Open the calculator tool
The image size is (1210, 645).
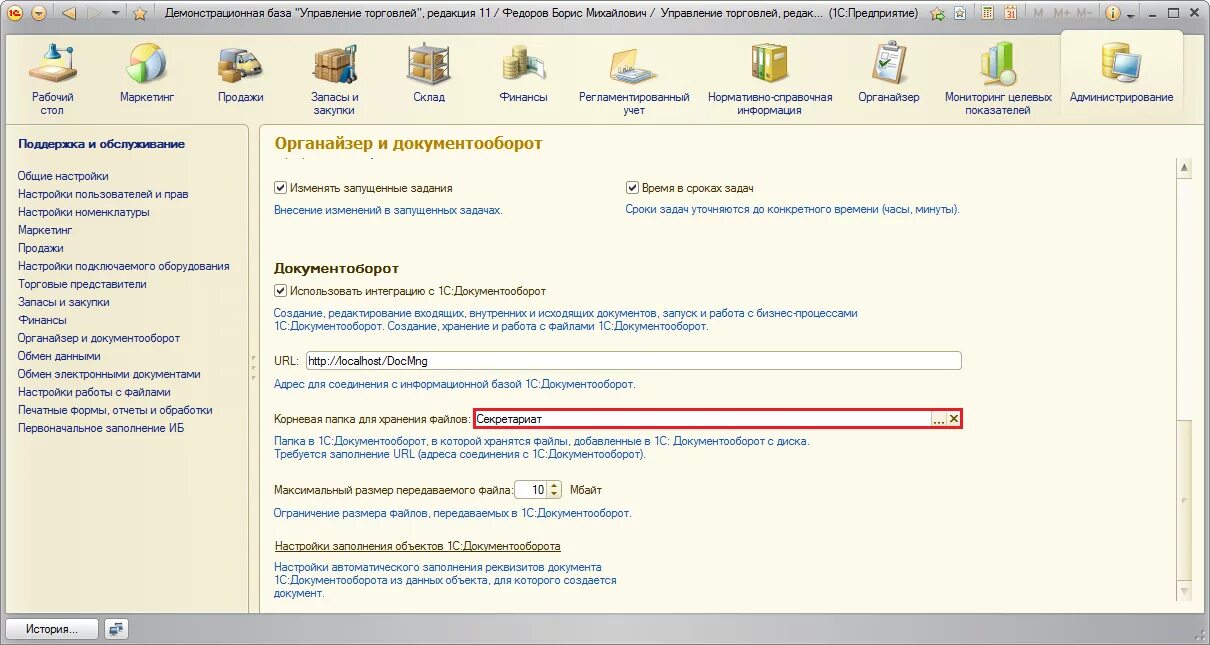click(x=988, y=14)
